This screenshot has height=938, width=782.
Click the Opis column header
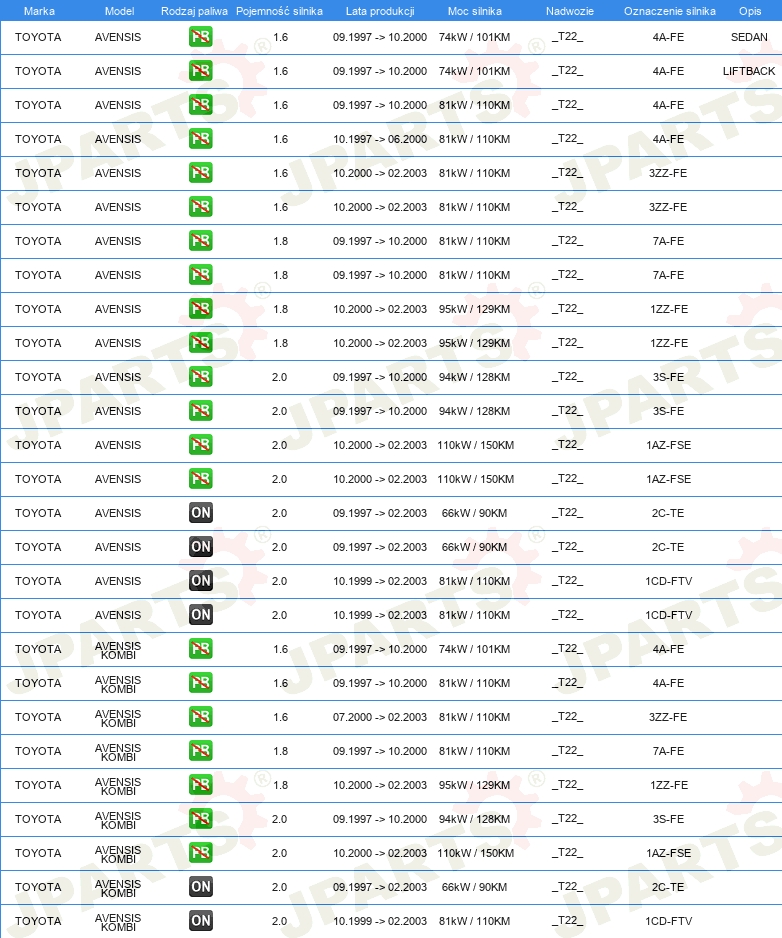[750, 11]
